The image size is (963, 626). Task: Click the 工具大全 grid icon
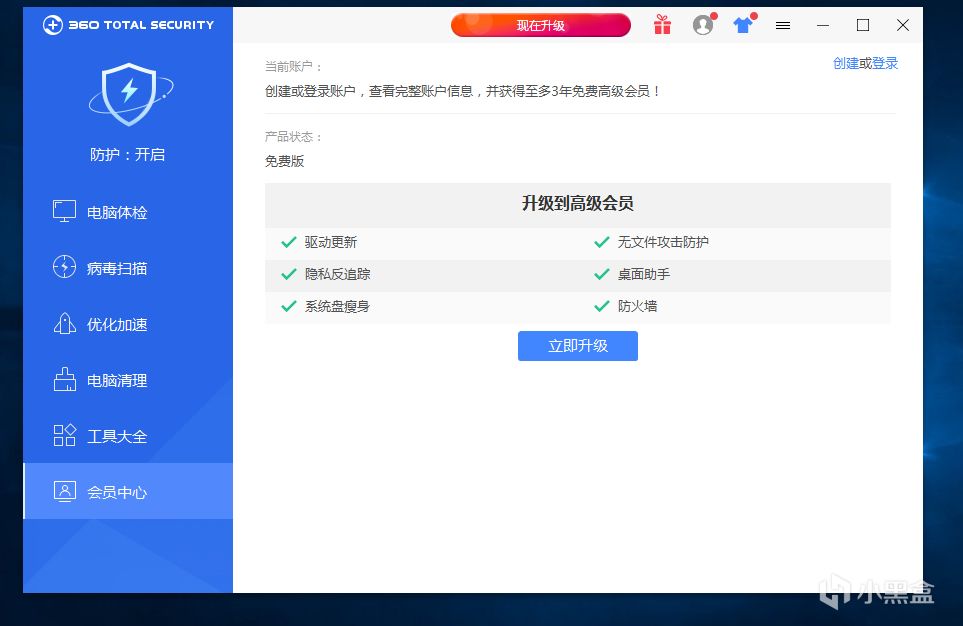click(64, 435)
